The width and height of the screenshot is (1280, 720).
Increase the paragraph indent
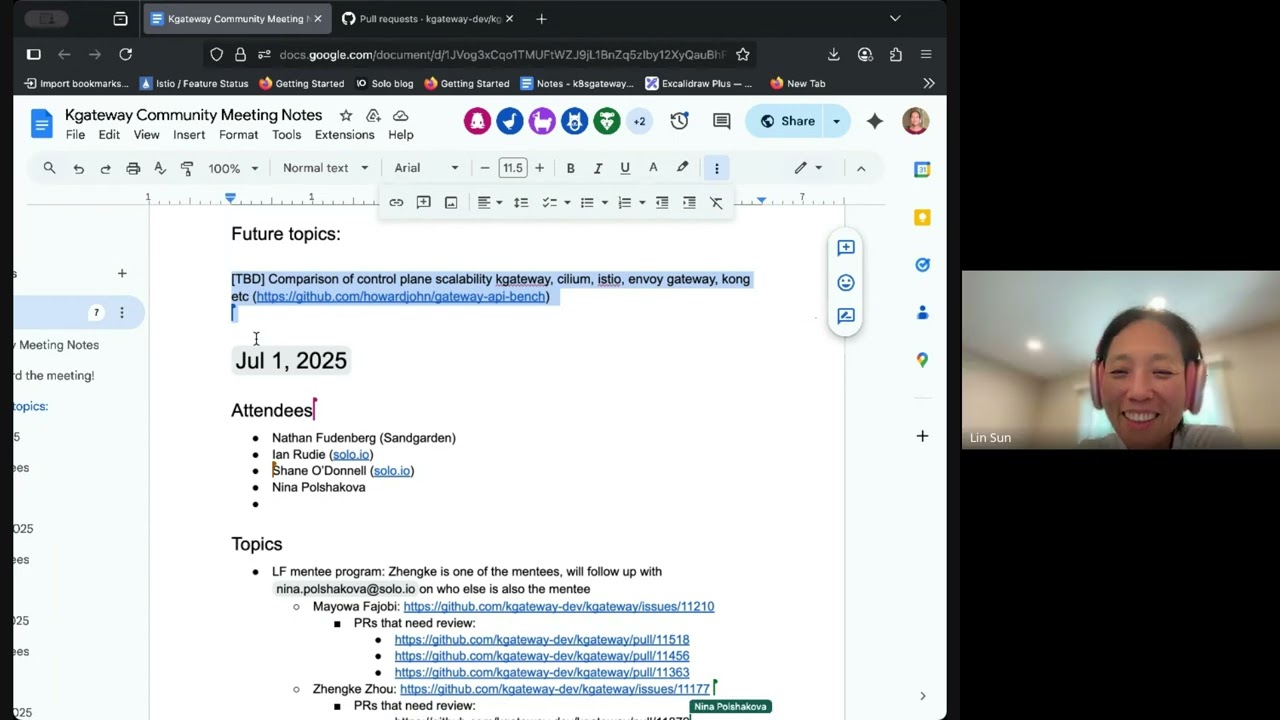tap(689, 202)
